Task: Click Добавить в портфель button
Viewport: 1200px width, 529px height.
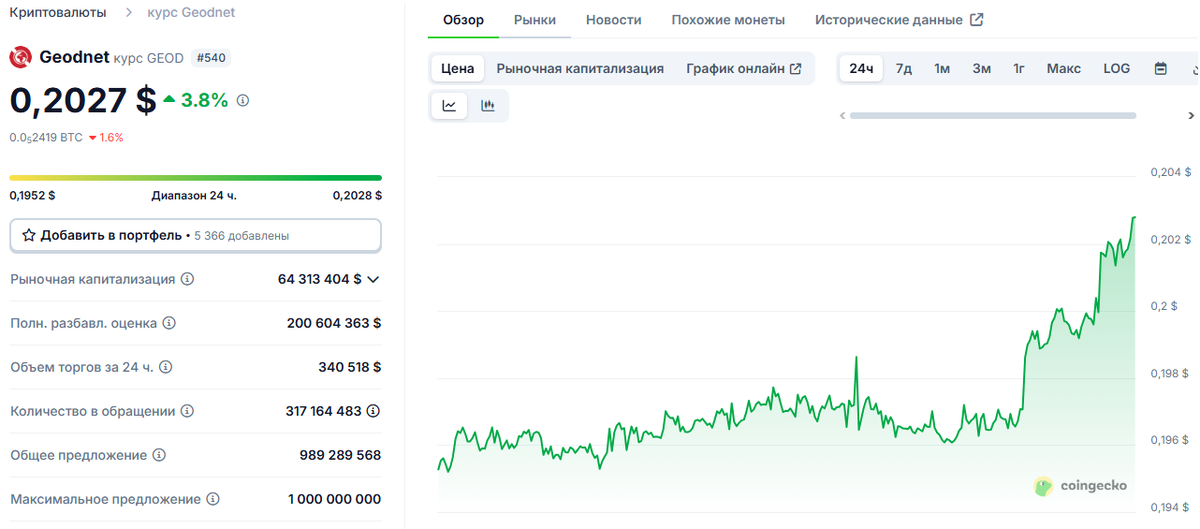Action: [196, 236]
